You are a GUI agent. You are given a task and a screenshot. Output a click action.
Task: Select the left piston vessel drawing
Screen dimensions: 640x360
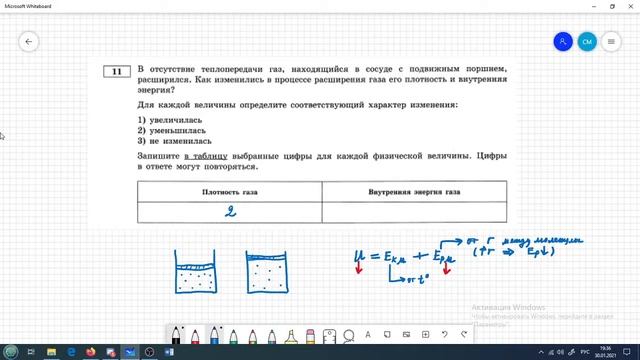tap(196, 271)
